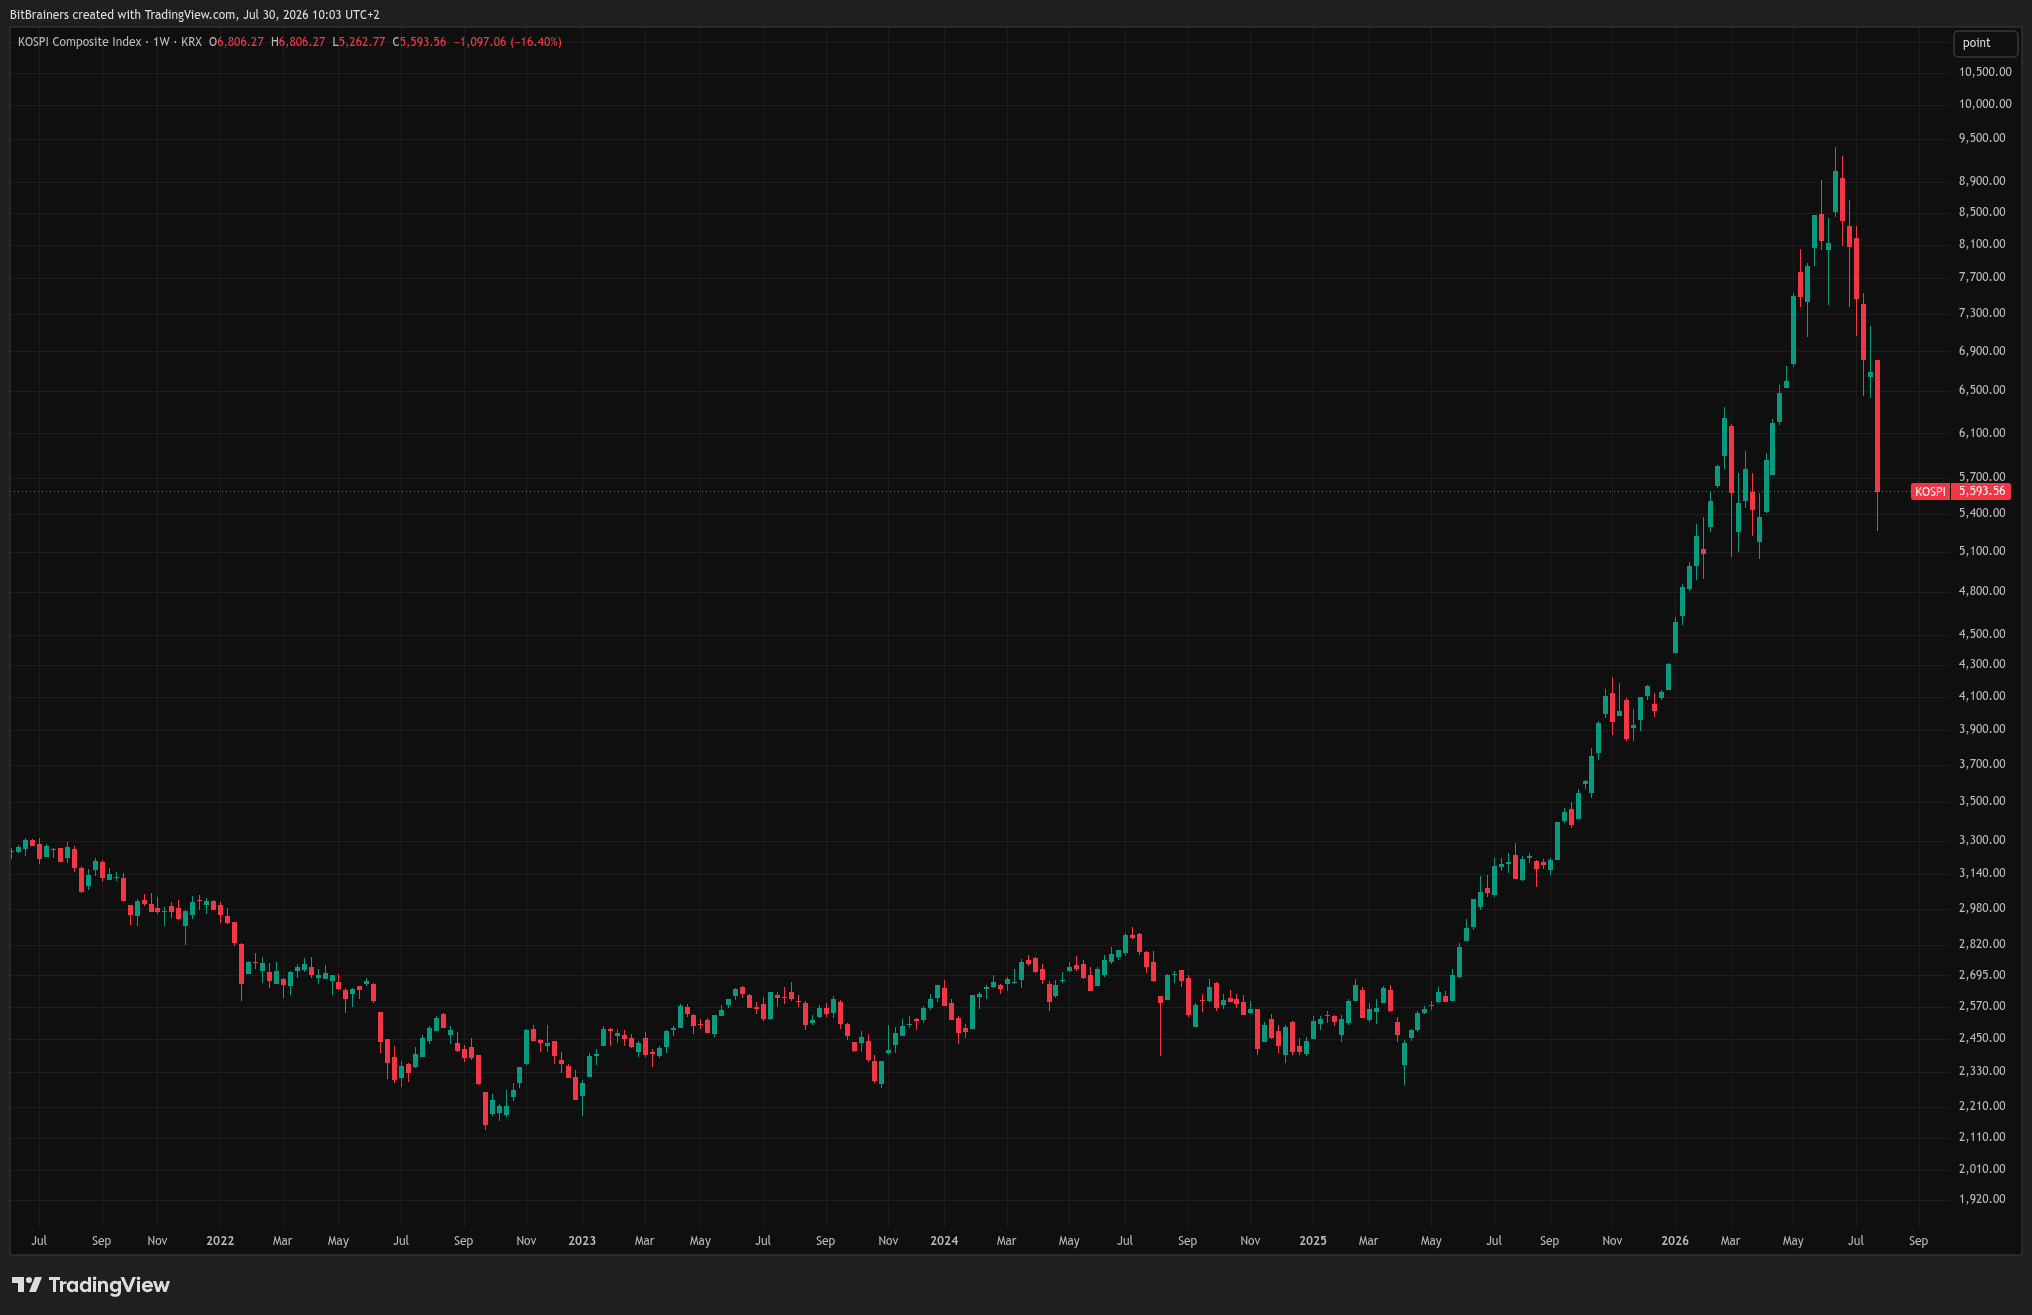Click the BitBrainers TradingView.com attribution header text
This screenshot has height=1315, width=2032.
click(x=194, y=15)
